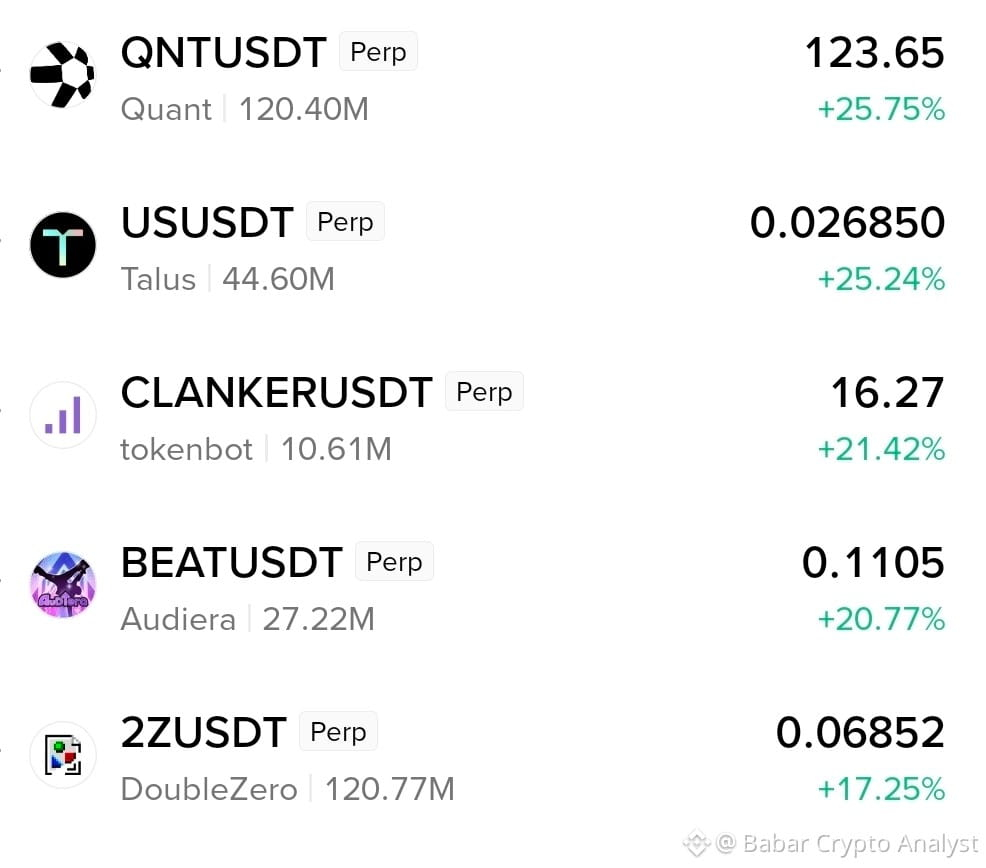Tap the tokenbot purple bars icon

pyautogui.click(x=63, y=415)
